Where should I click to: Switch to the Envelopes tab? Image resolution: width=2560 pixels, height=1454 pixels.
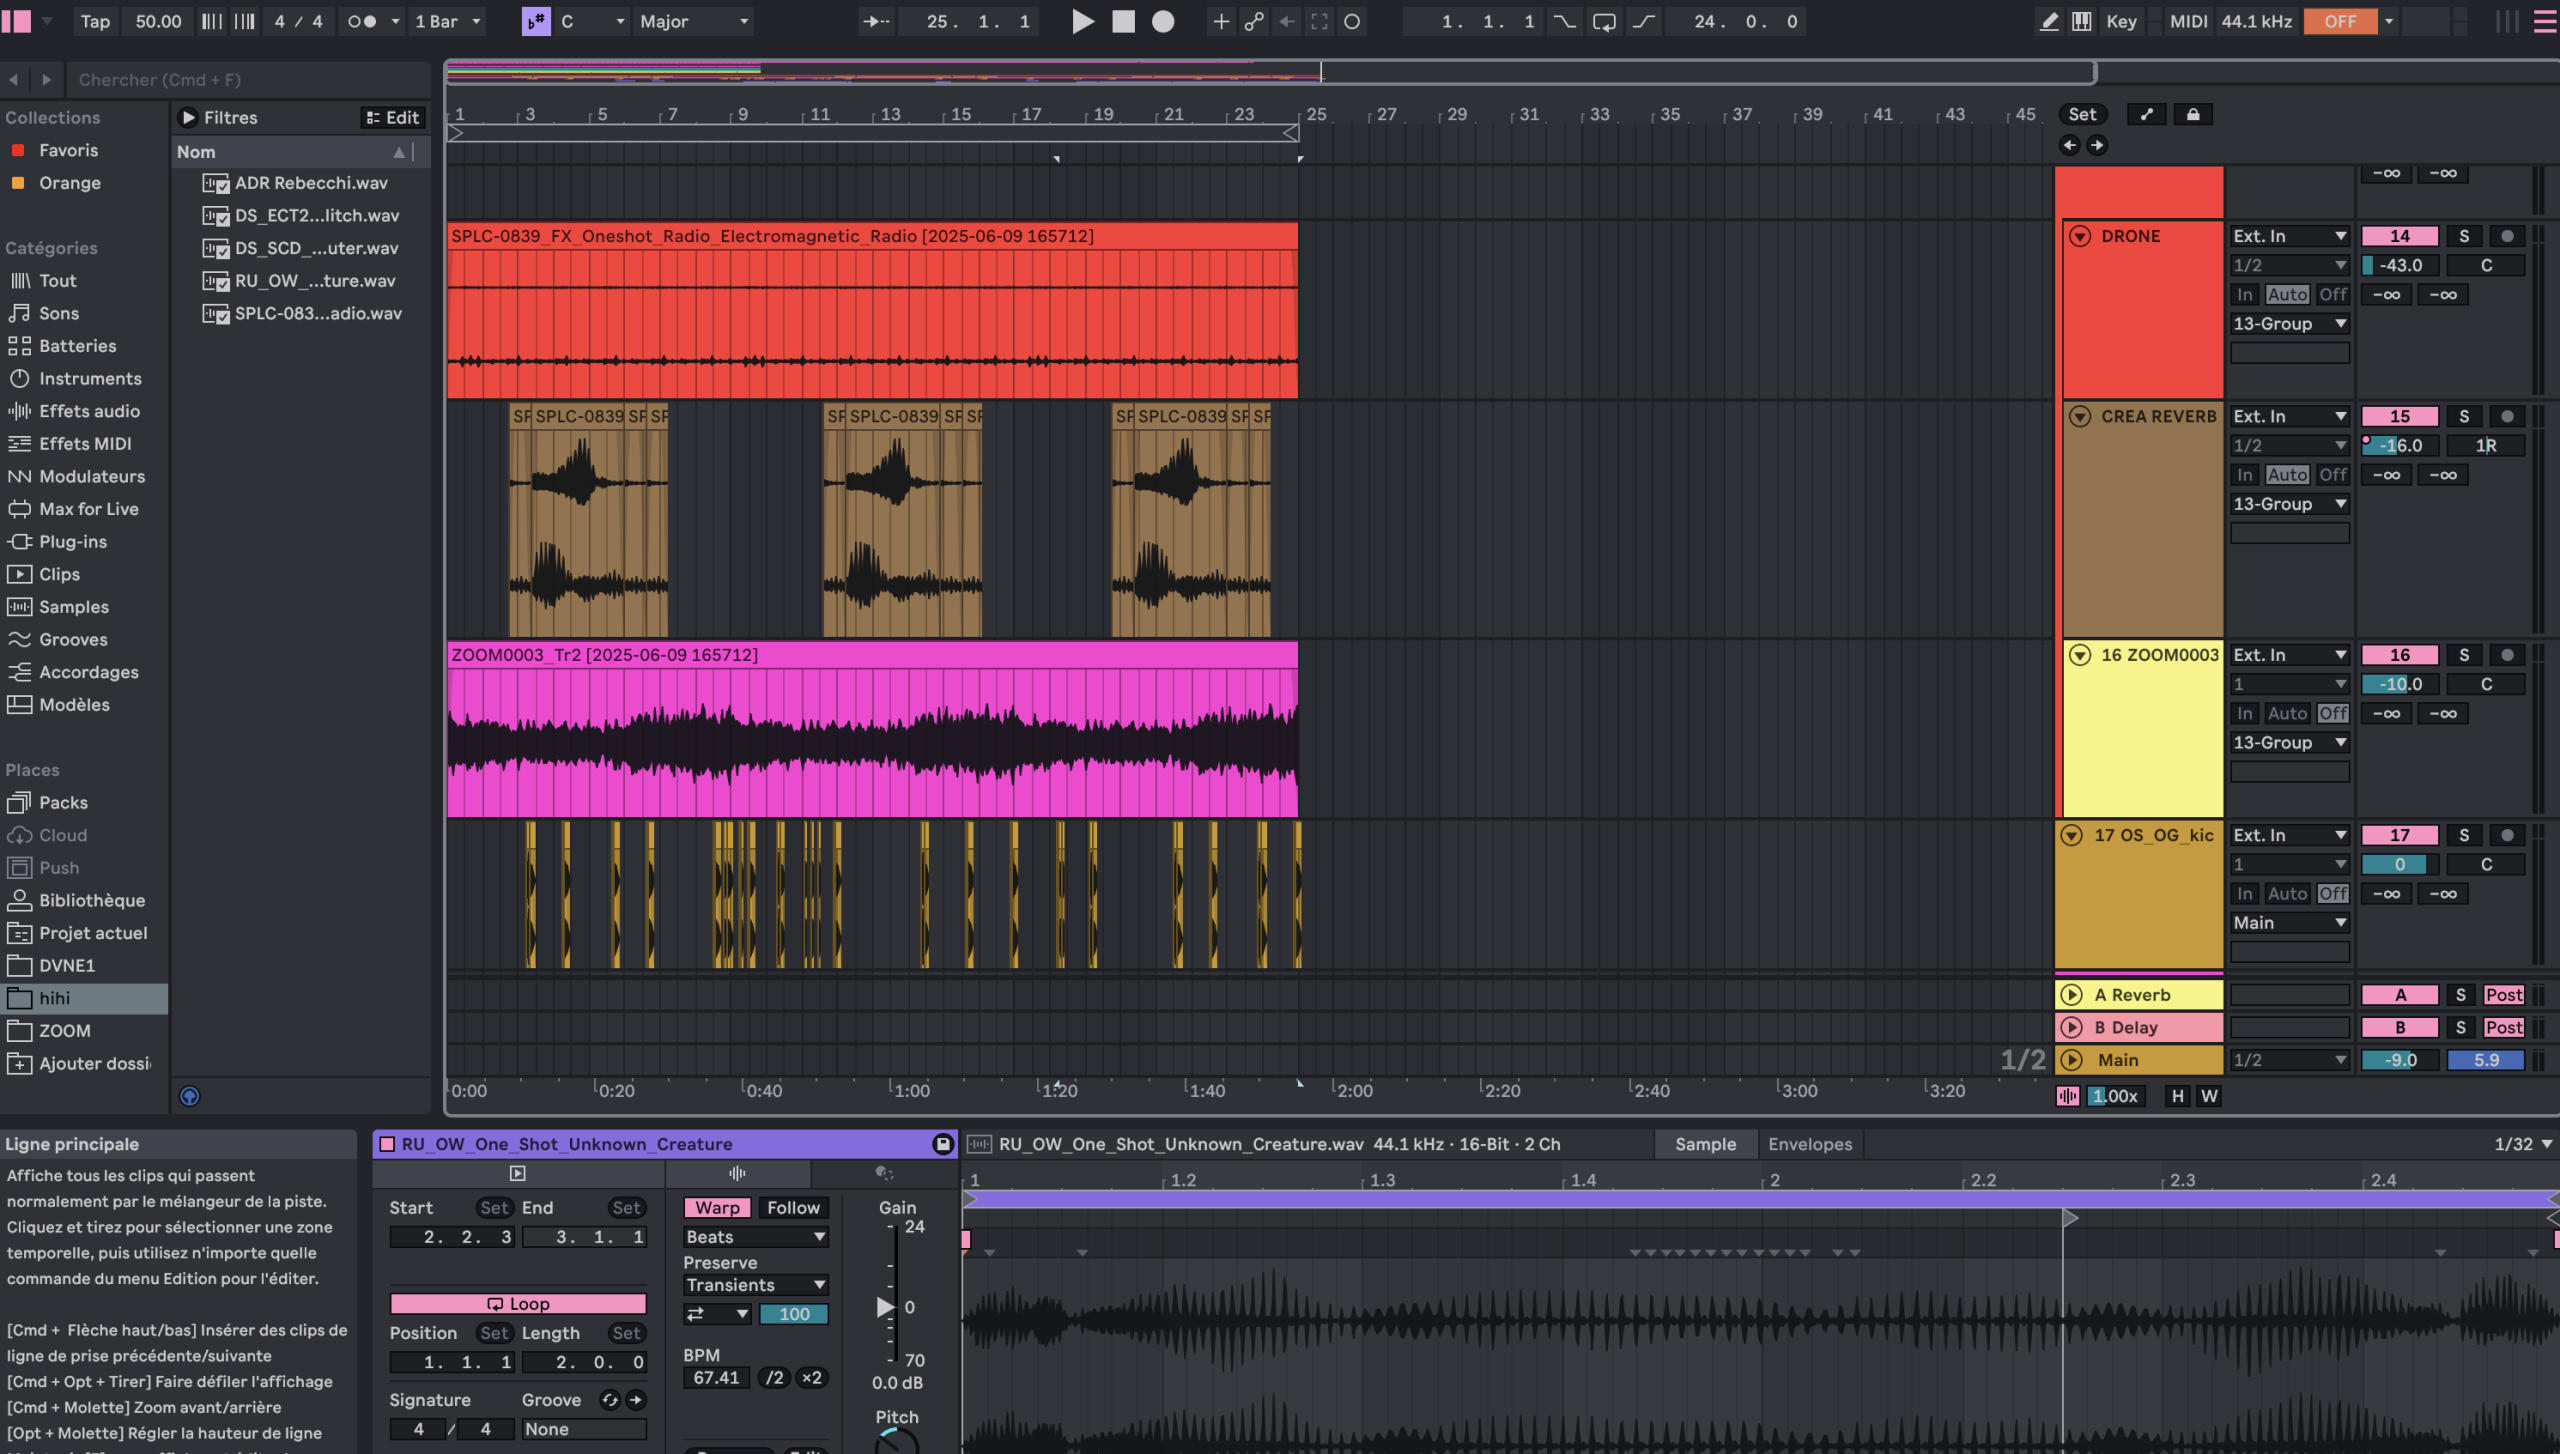1809,1144
